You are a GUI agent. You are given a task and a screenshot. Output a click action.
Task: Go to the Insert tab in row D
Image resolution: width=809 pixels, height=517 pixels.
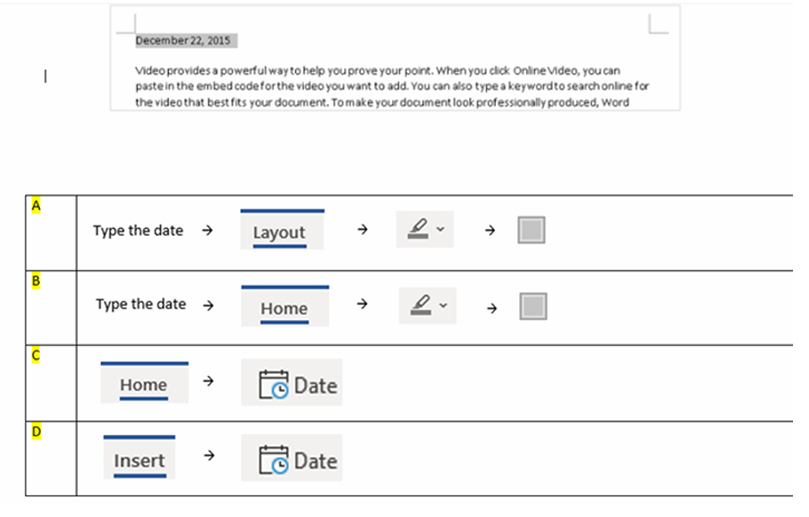coord(139,461)
